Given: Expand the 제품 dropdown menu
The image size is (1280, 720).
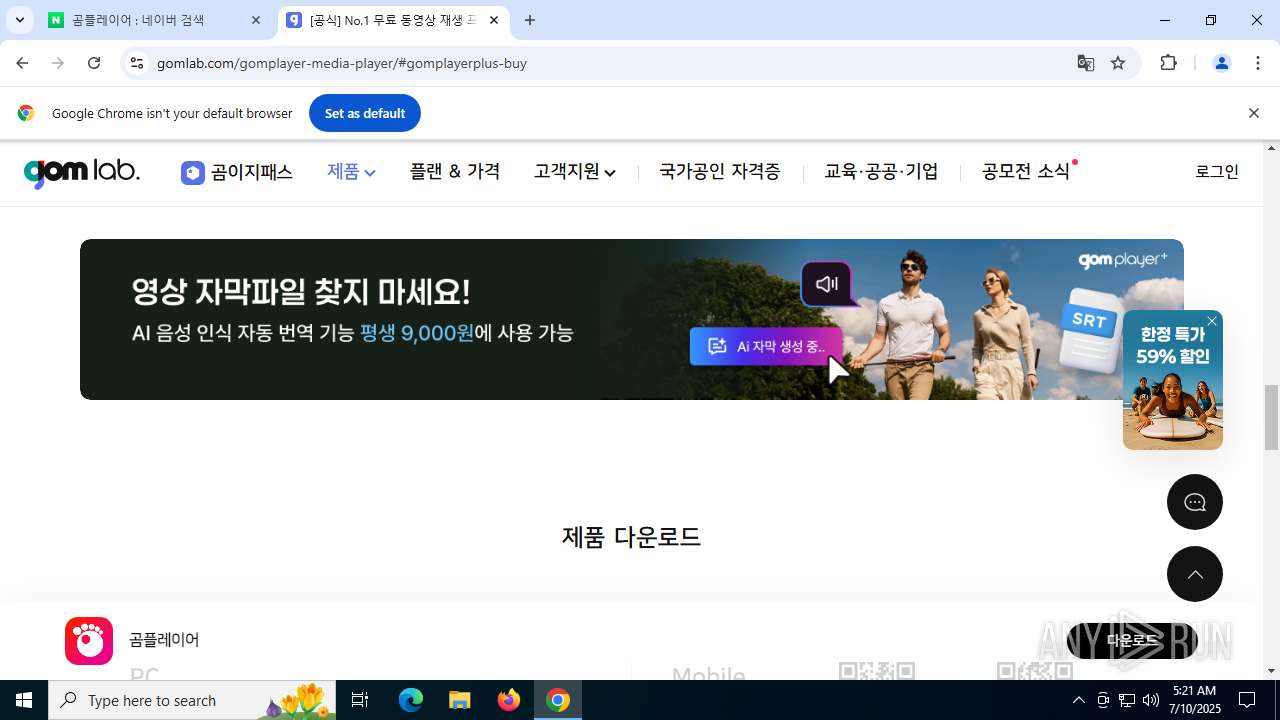Looking at the screenshot, I should click(351, 172).
